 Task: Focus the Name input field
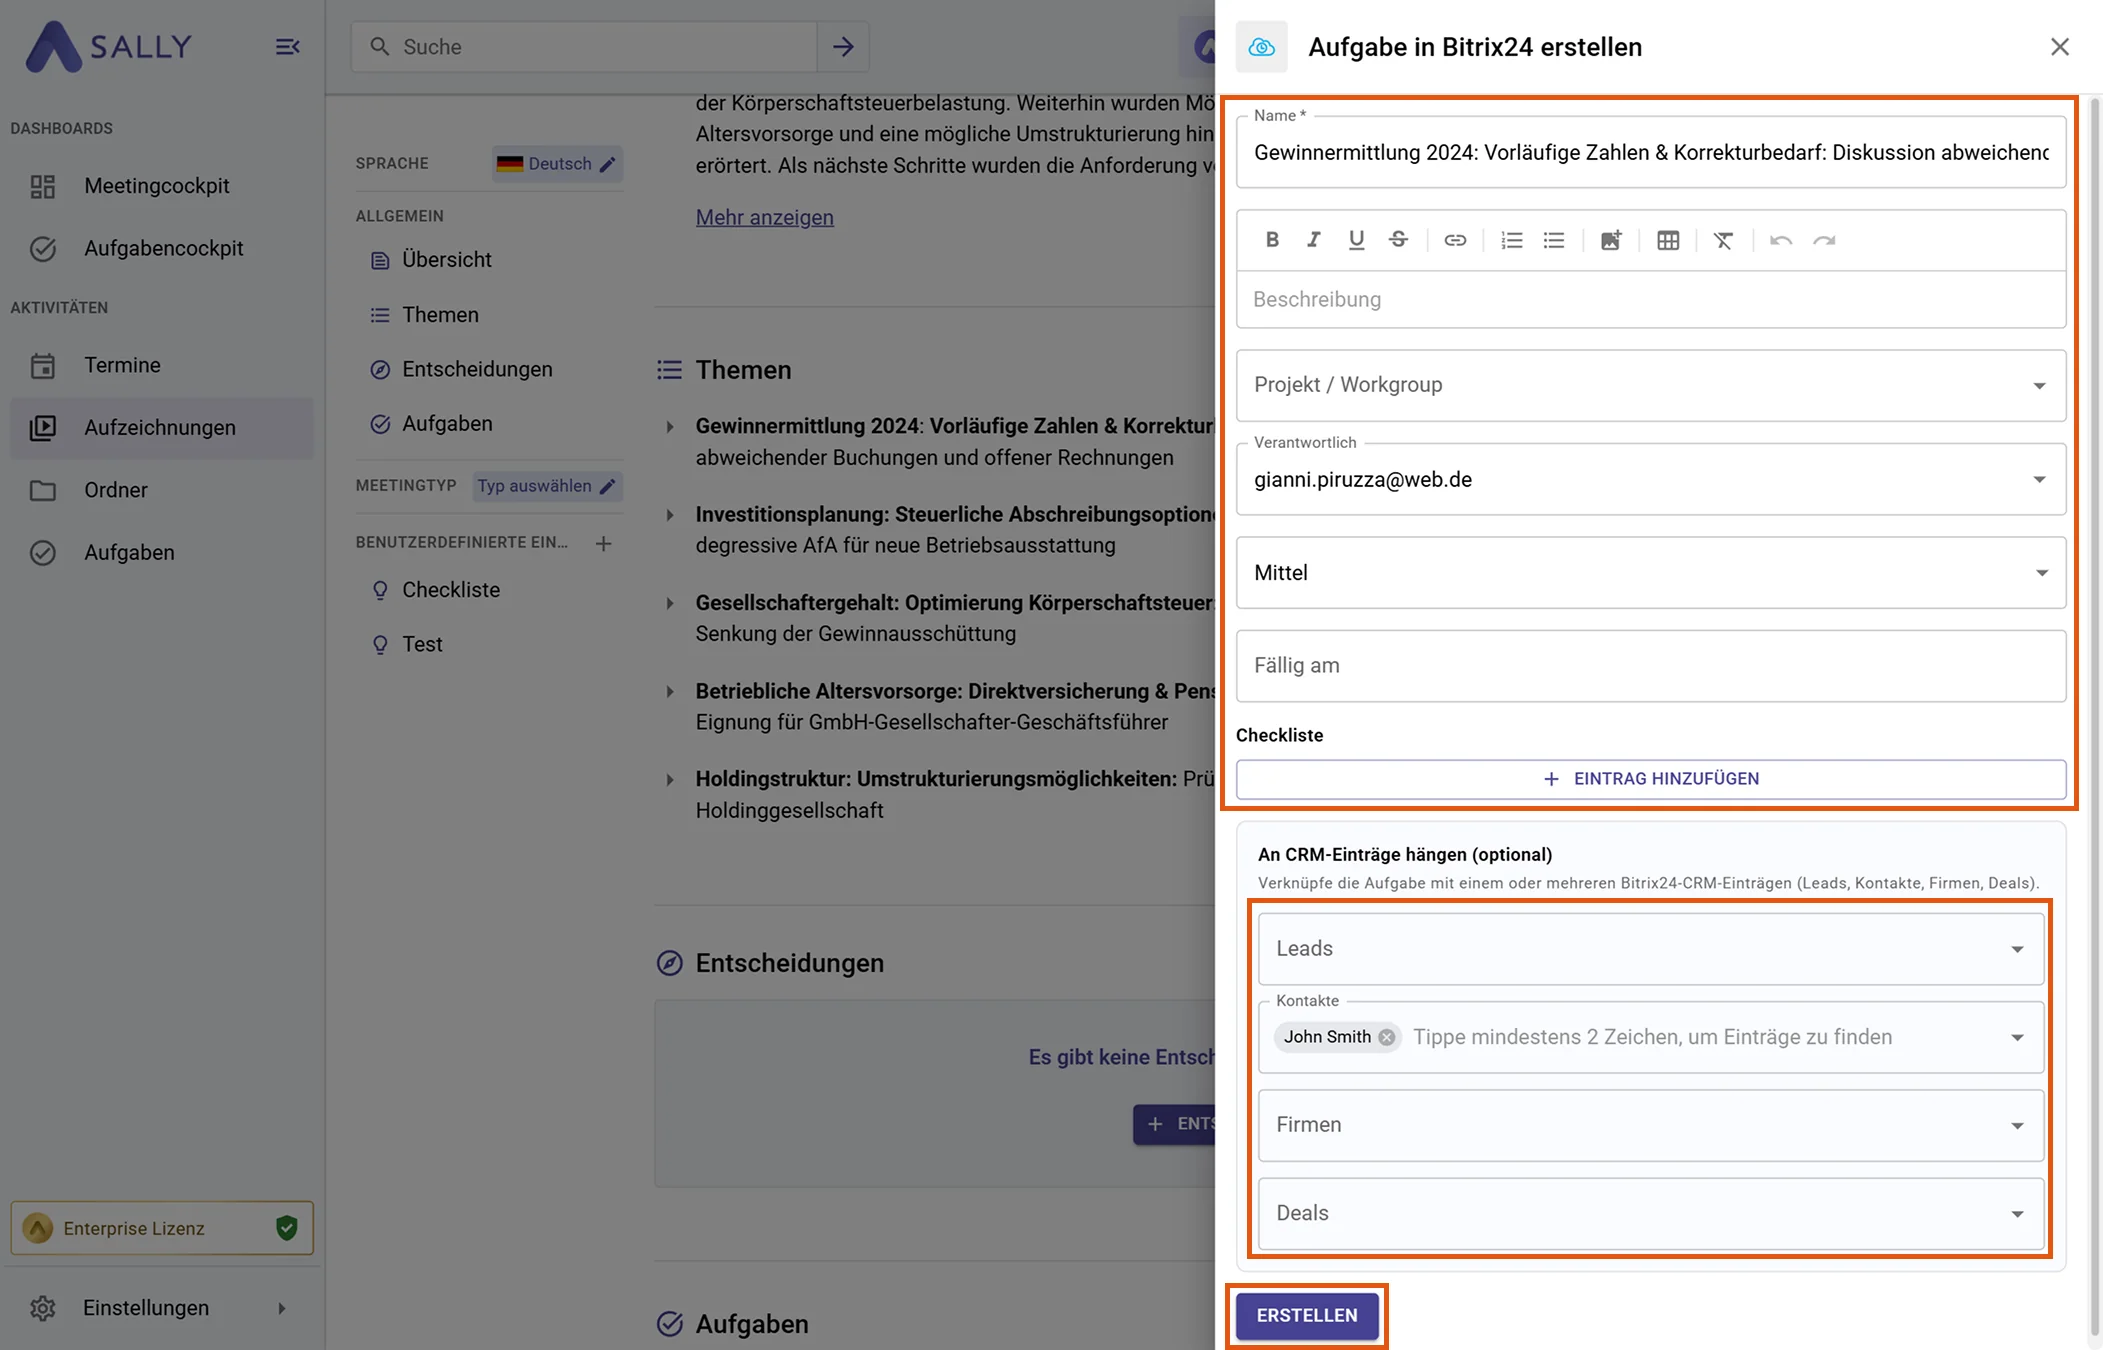1651,152
